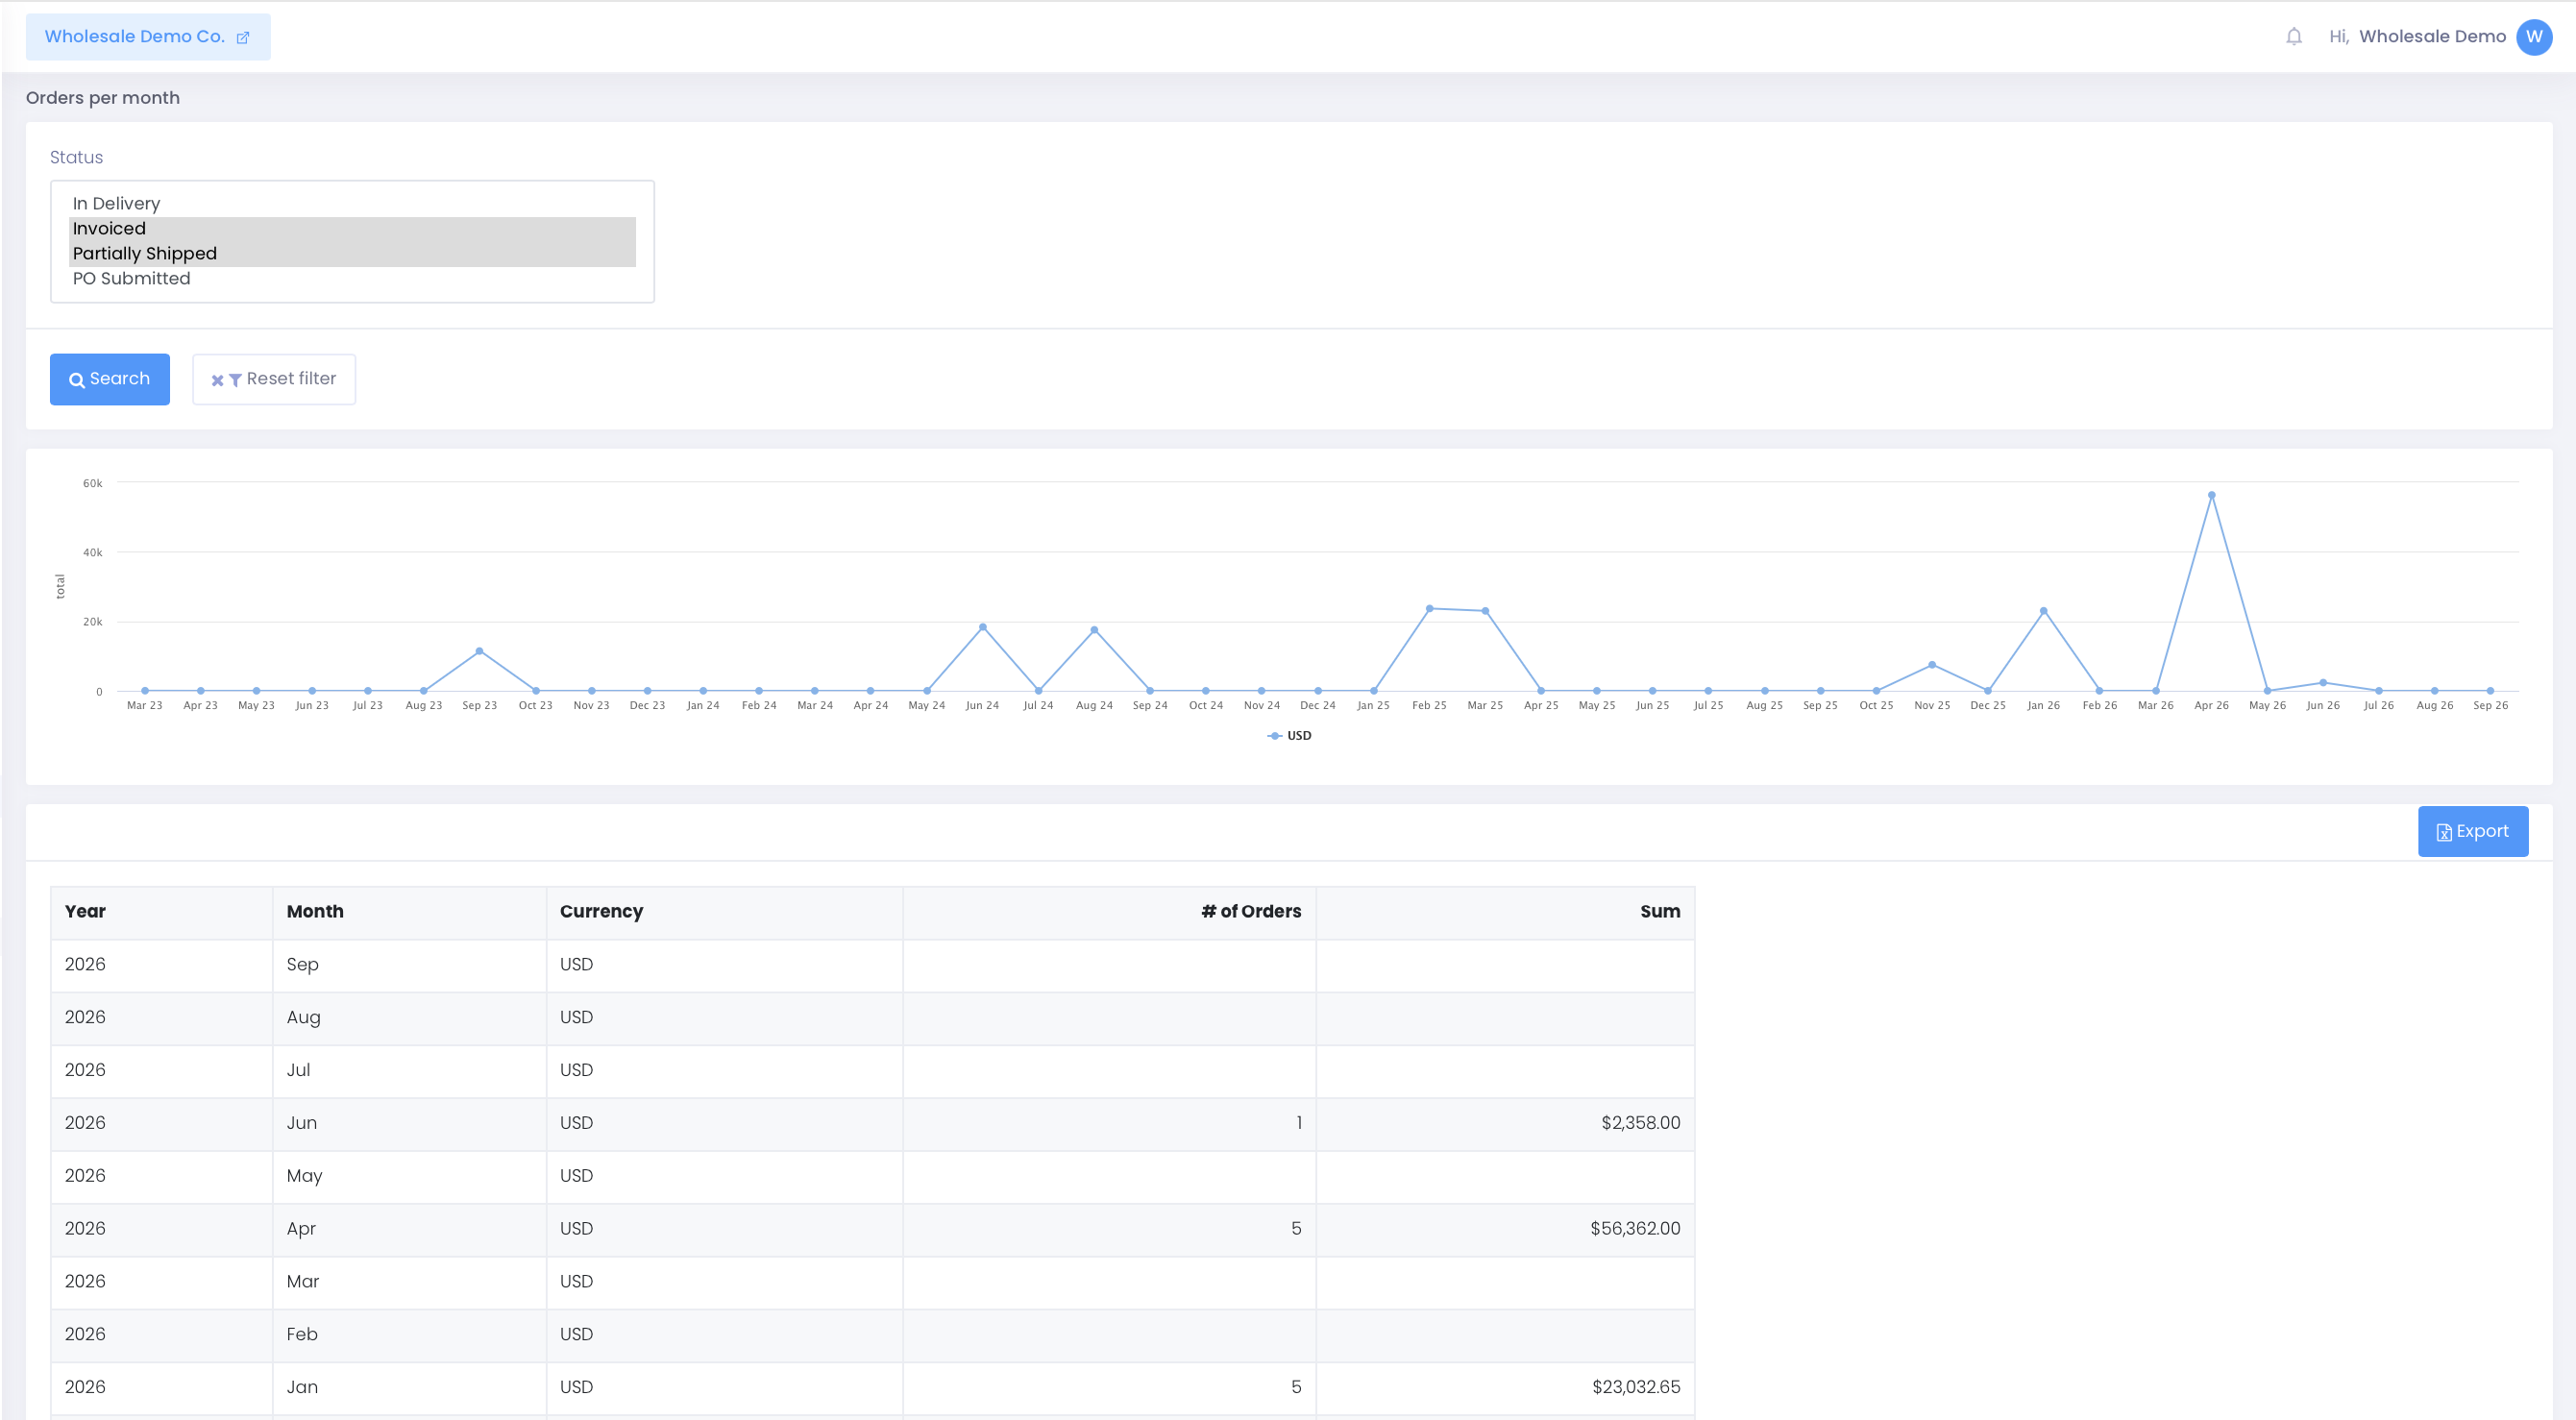Image resolution: width=2576 pixels, height=1420 pixels.
Task: Click the Nov 25 chart data point
Action: point(1931,665)
